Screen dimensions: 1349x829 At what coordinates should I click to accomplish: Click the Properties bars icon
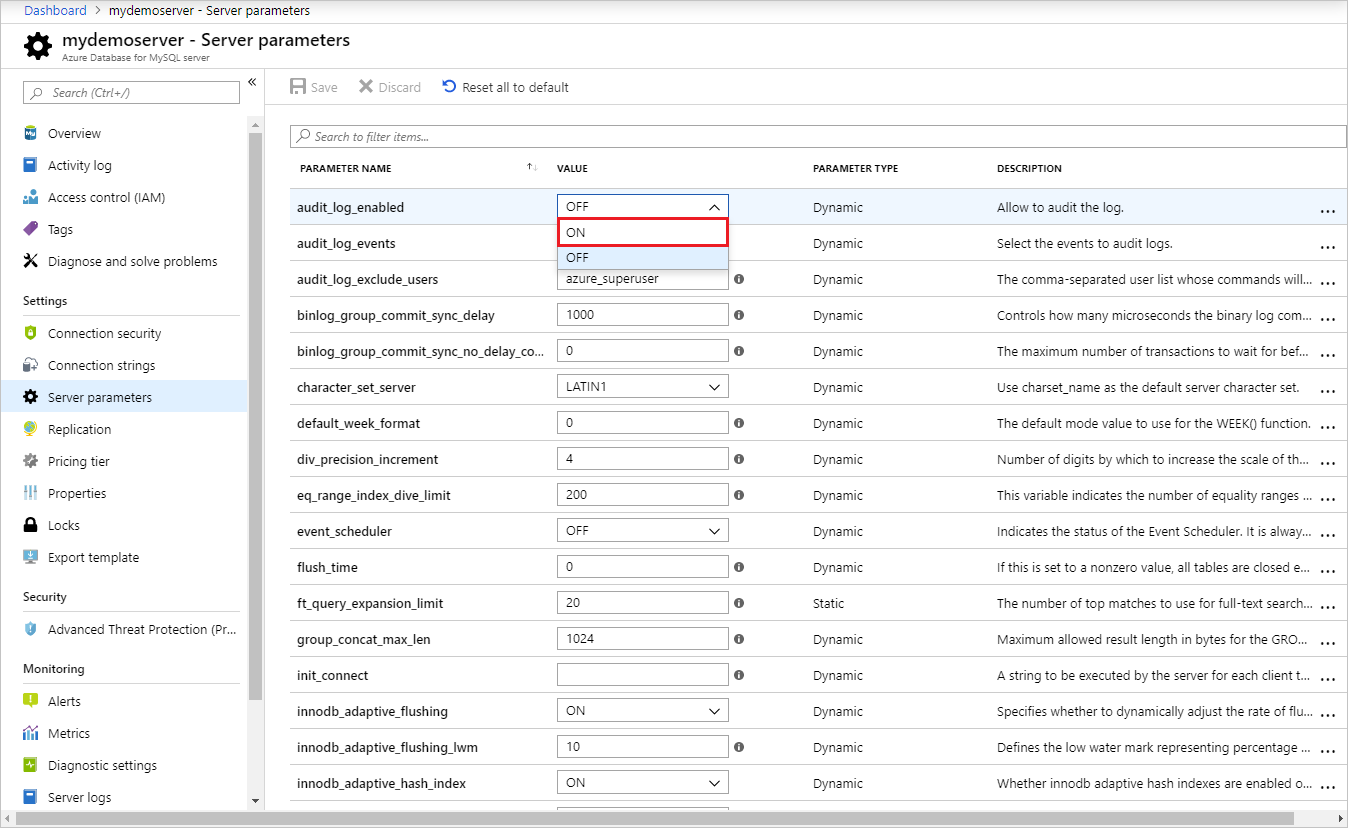[x=30, y=493]
